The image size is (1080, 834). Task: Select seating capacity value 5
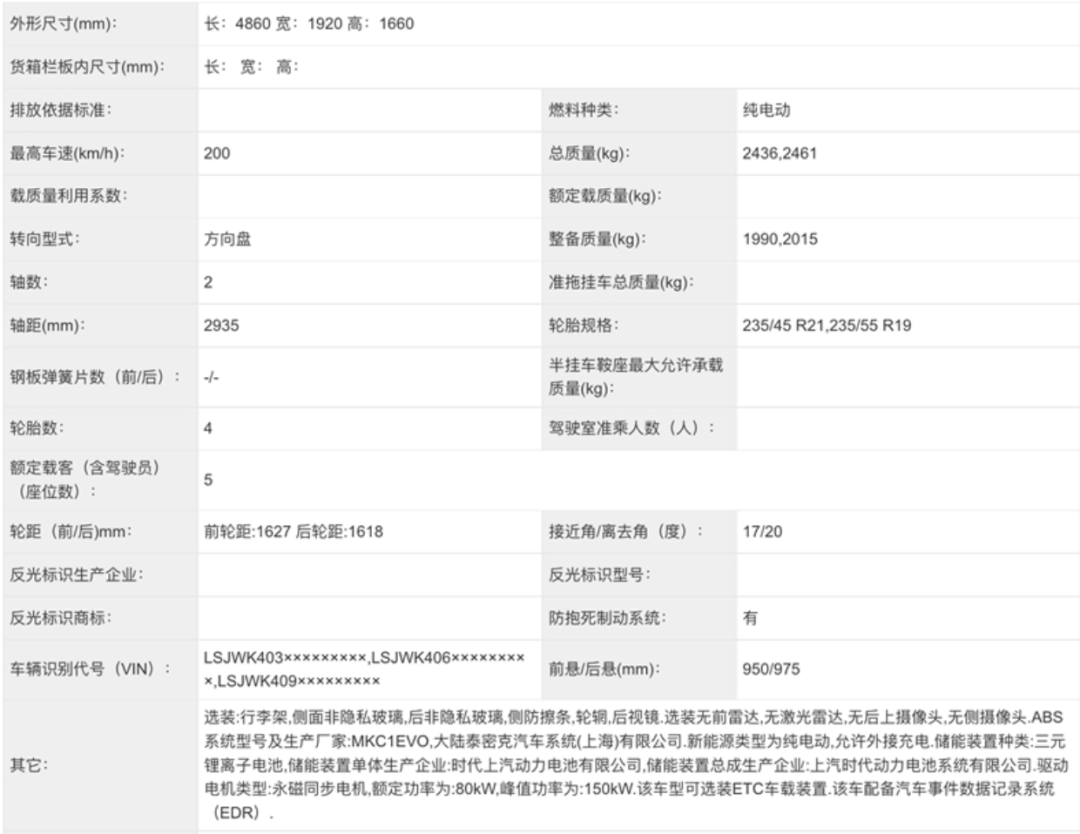(x=208, y=480)
